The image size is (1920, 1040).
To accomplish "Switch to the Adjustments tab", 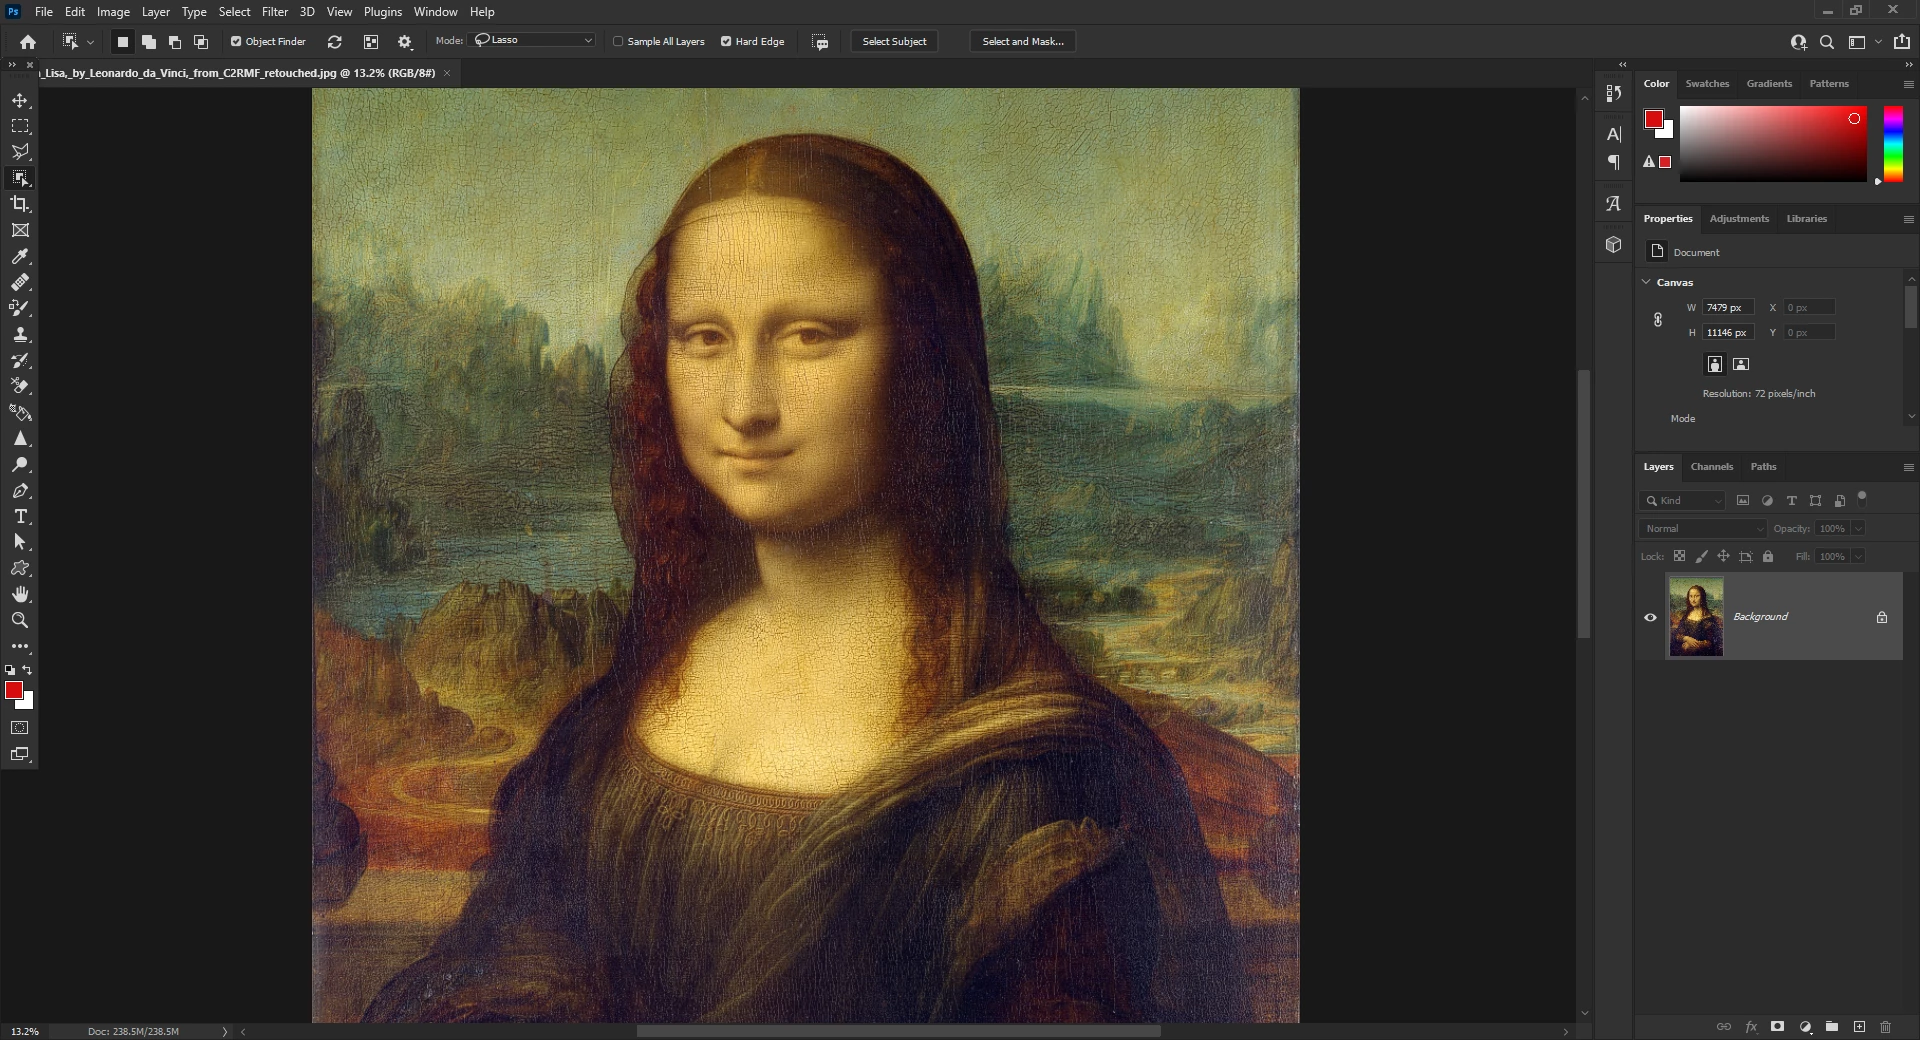I will pyautogui.click(x=1739, y=219).
